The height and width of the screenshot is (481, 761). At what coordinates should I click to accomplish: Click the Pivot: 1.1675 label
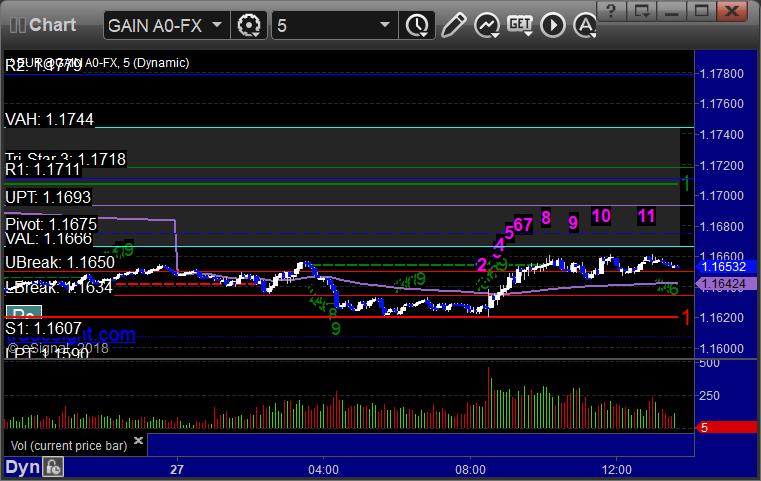51,224
